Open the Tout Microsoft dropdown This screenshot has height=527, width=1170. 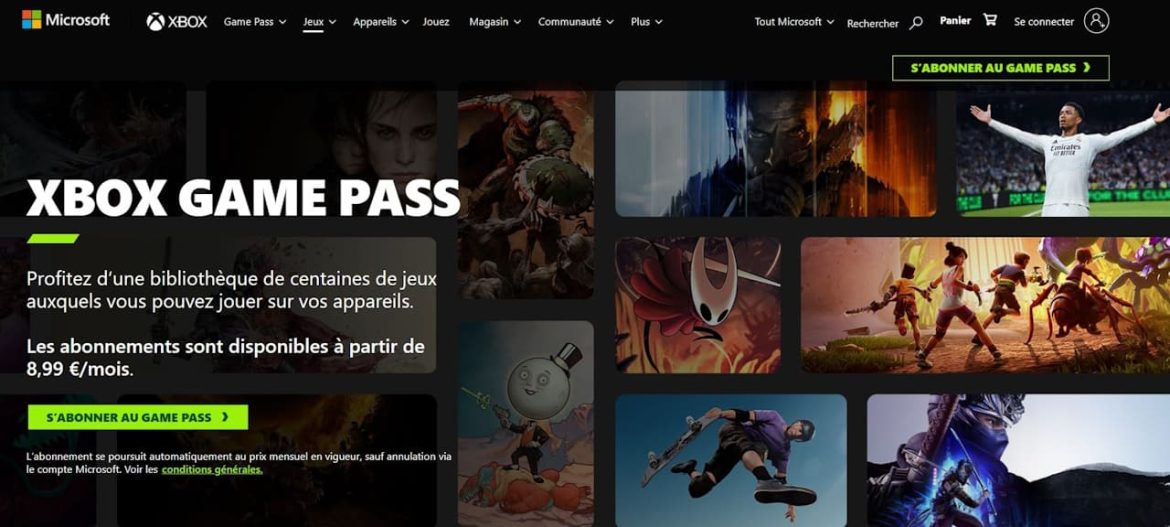(794, 22)
